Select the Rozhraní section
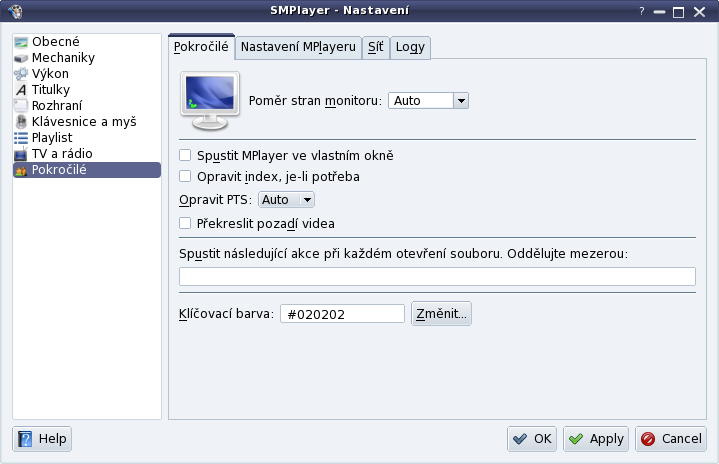 point(87,106)
